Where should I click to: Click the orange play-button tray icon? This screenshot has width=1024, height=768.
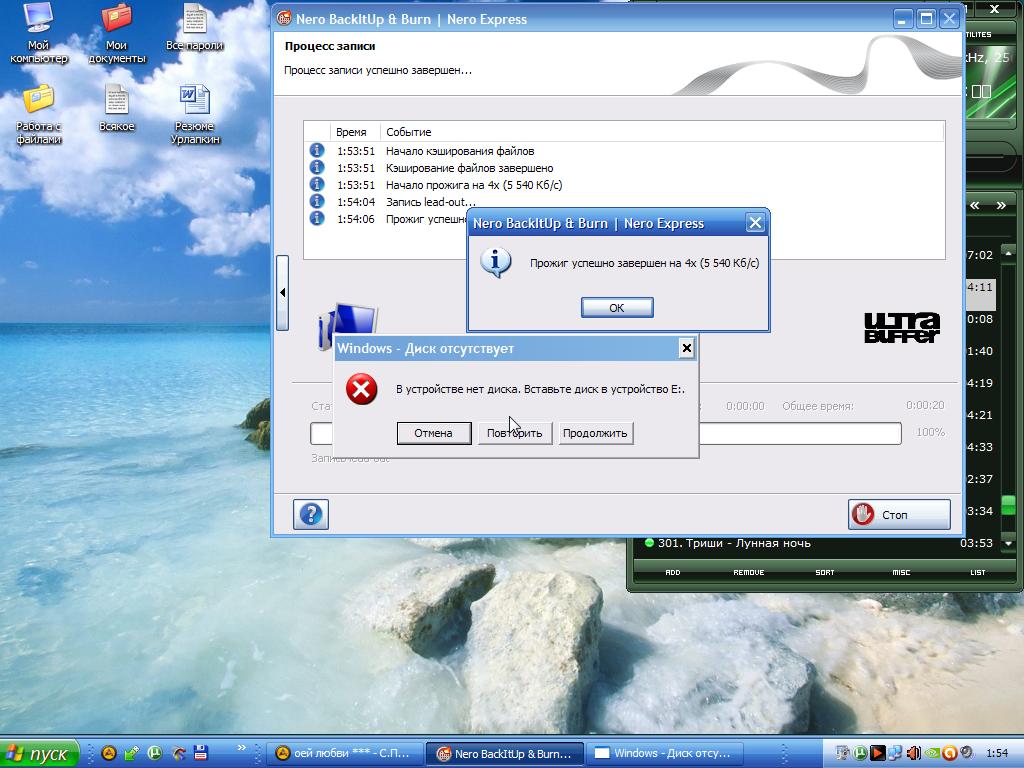(x=878, y=753)
